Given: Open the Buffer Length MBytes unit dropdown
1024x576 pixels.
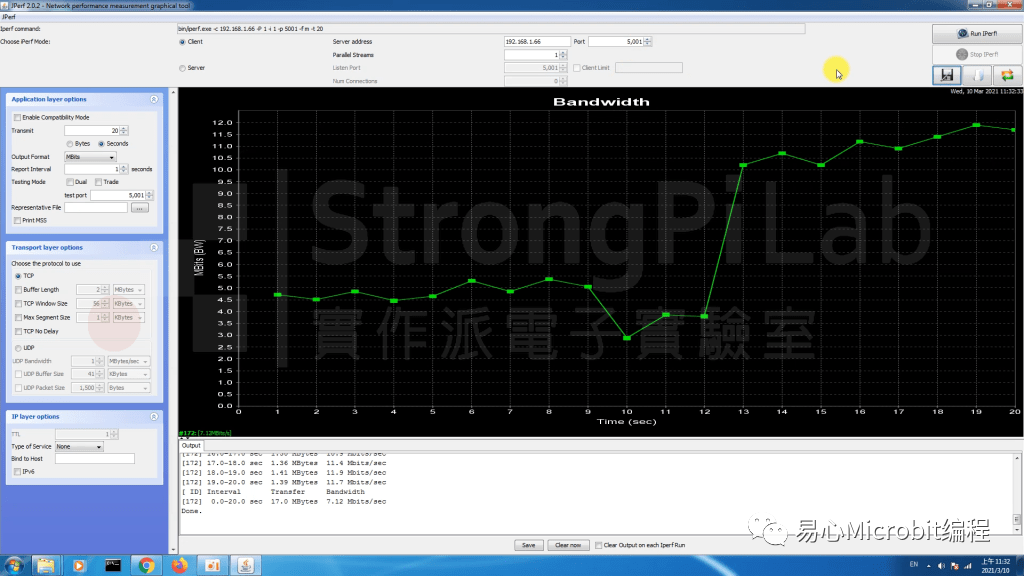Looking at the screenshot, I should click(128, 290).
